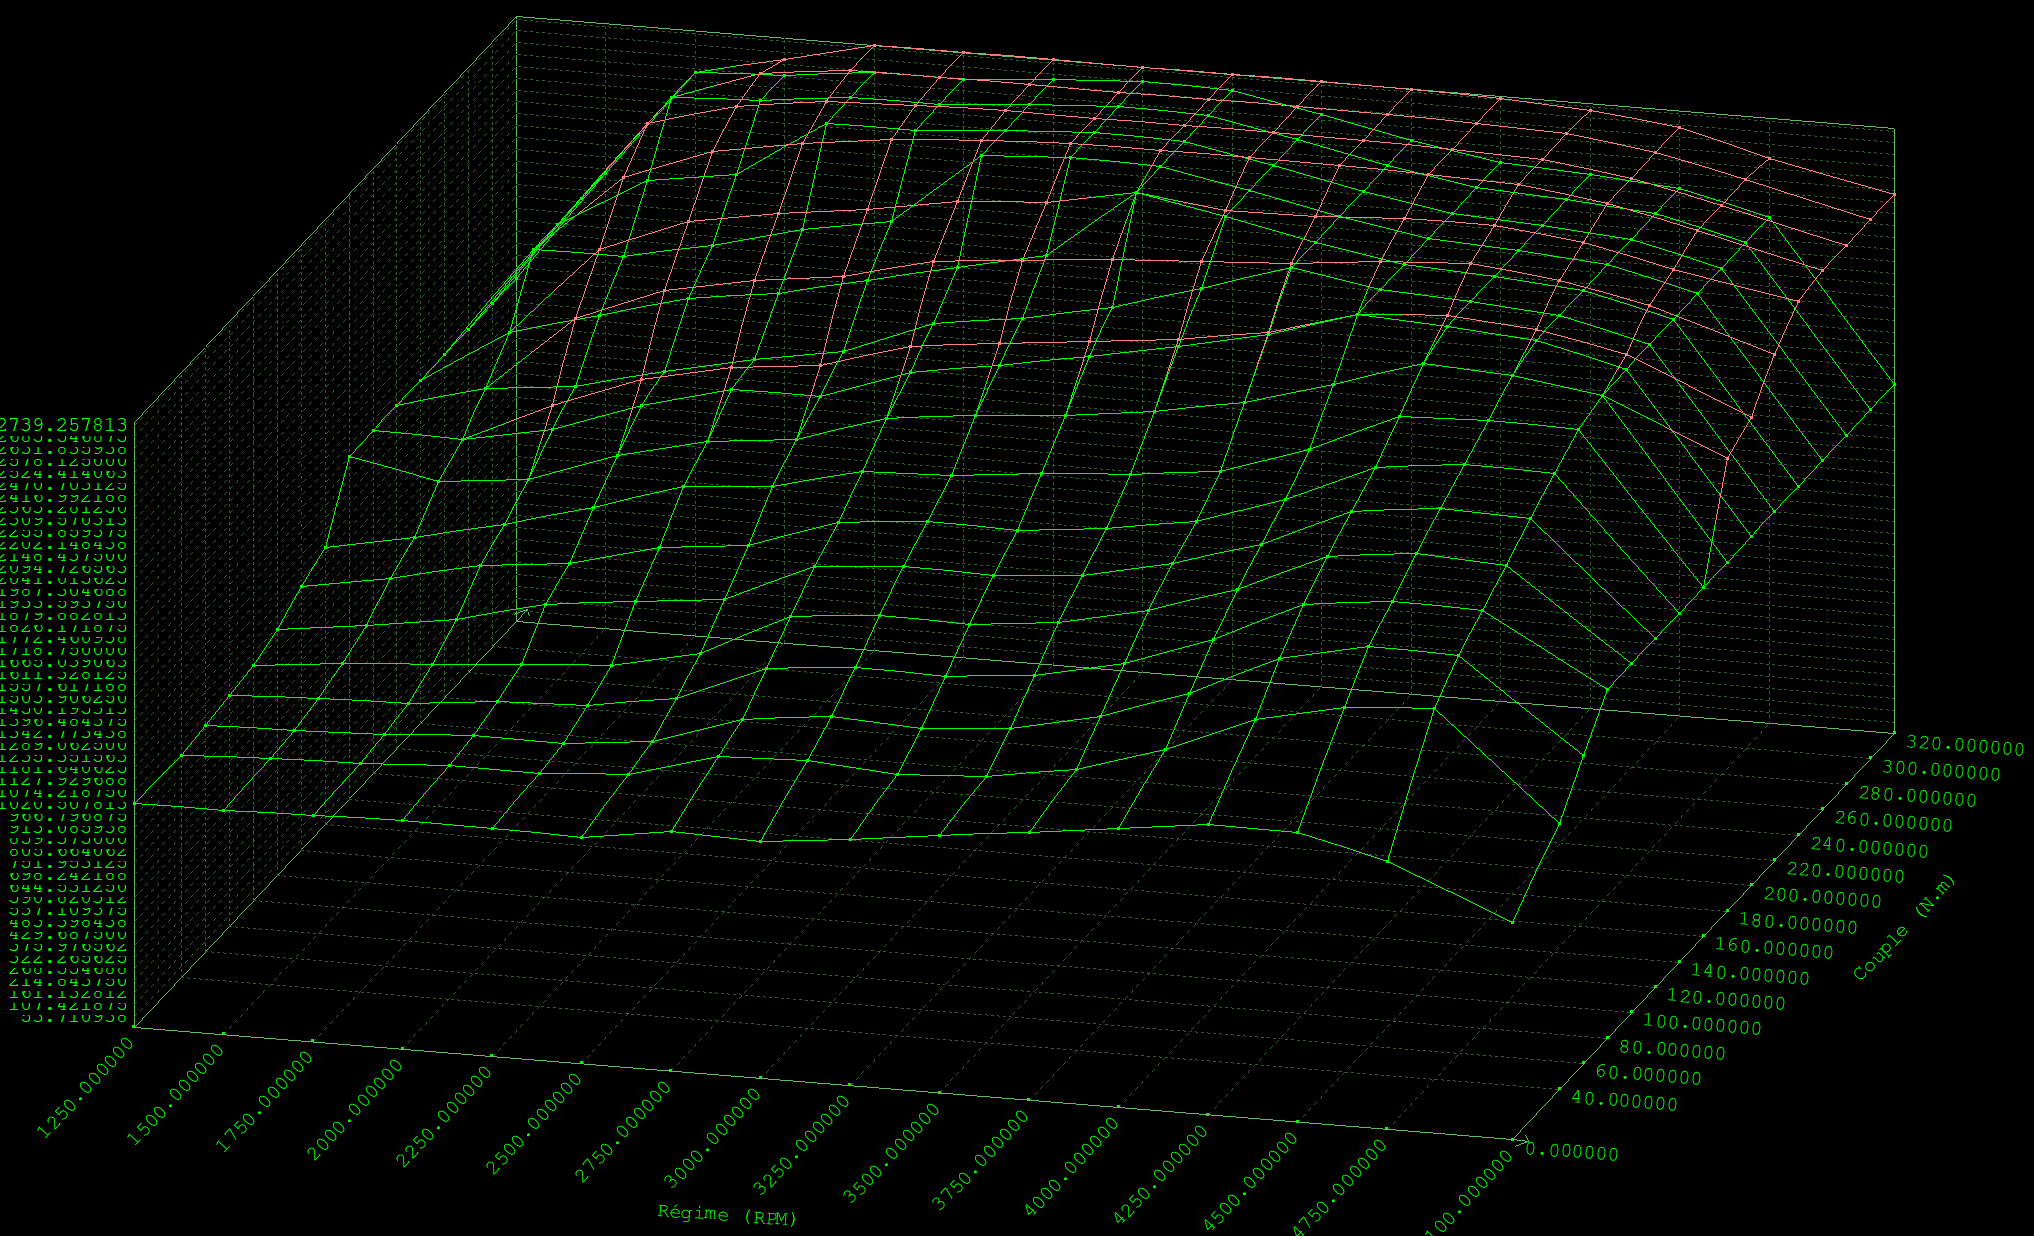Select the 40.000000 torque tick label
This screenshot has width=2034, height=1236.
pyautogui.click(x=1624, y=1101)
